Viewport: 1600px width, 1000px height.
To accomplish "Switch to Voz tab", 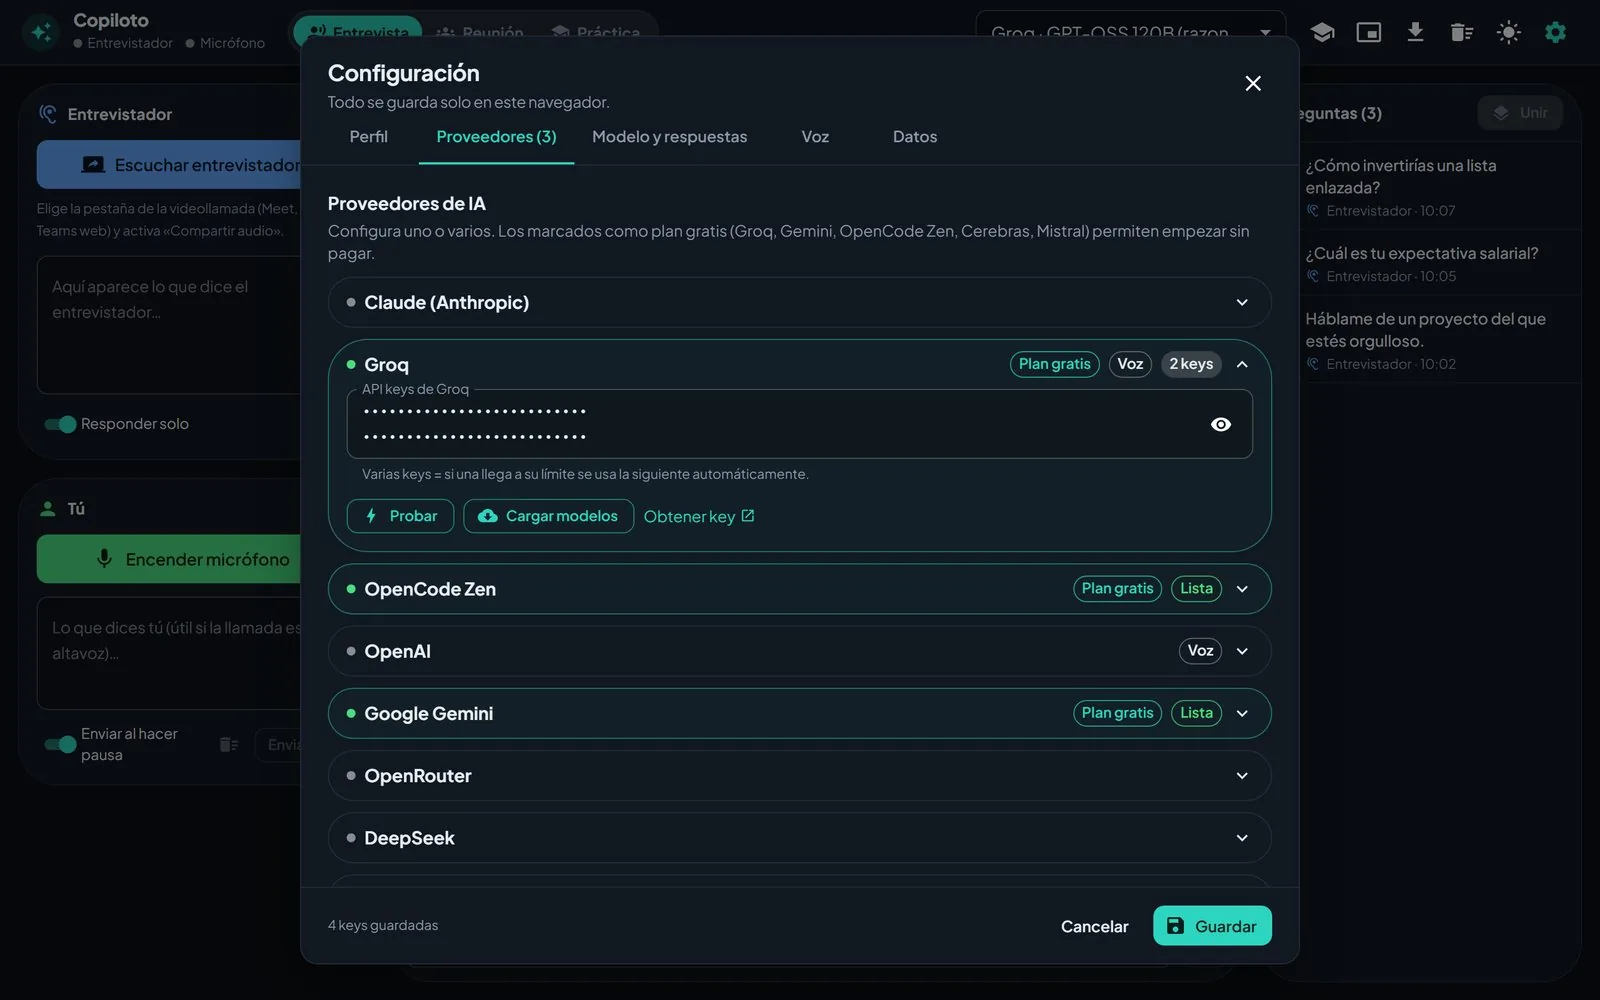I will point(815,137).
